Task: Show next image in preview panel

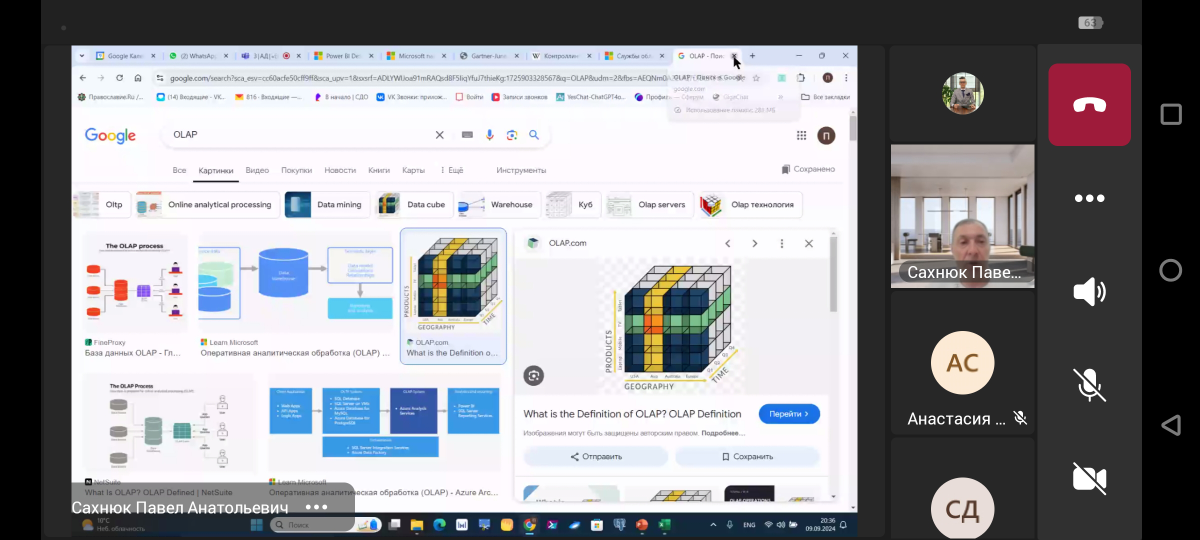Action: pos(755,243)
